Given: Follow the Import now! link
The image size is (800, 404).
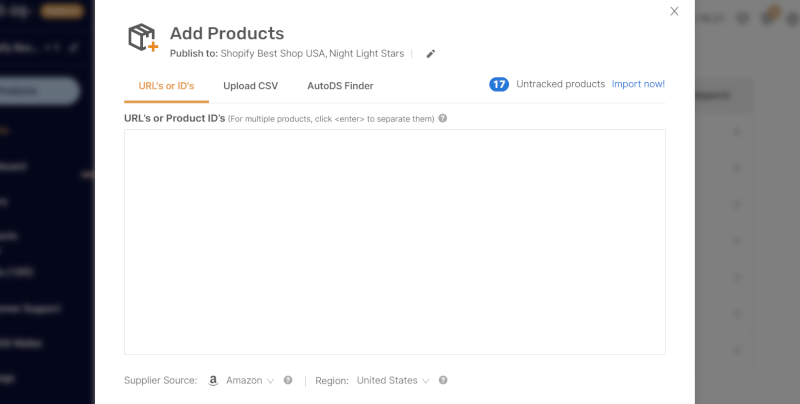Looking at the screenshot, I should (x=638, y=84).
